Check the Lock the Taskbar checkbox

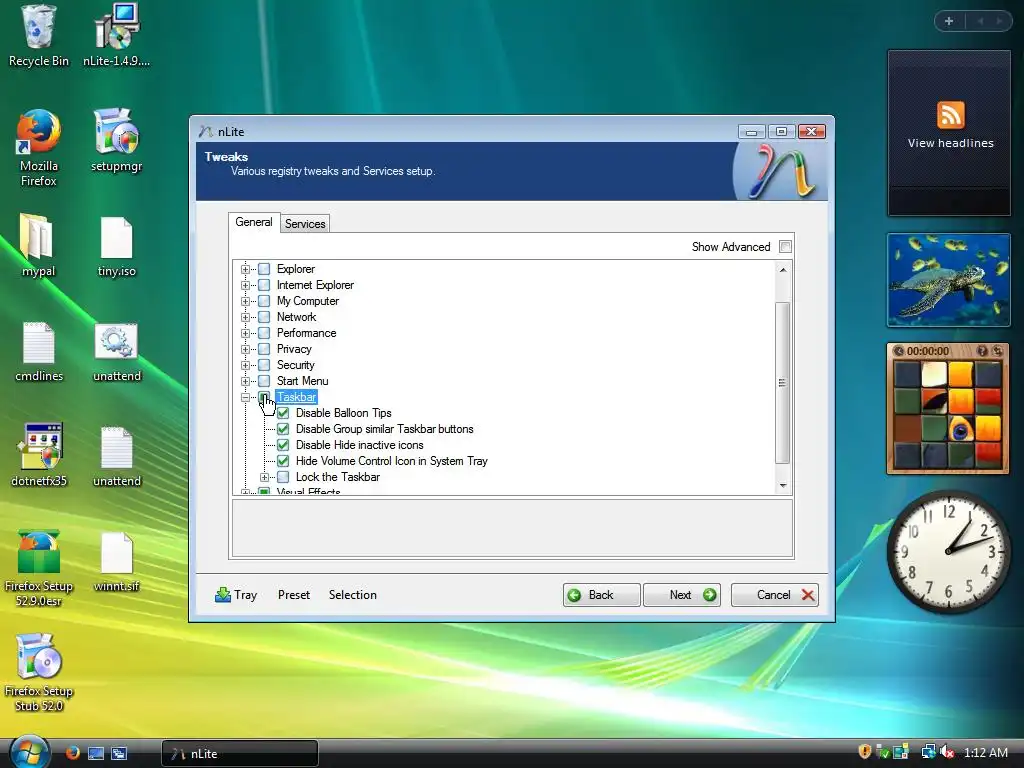pyautogui.click(x=283, y=477)
